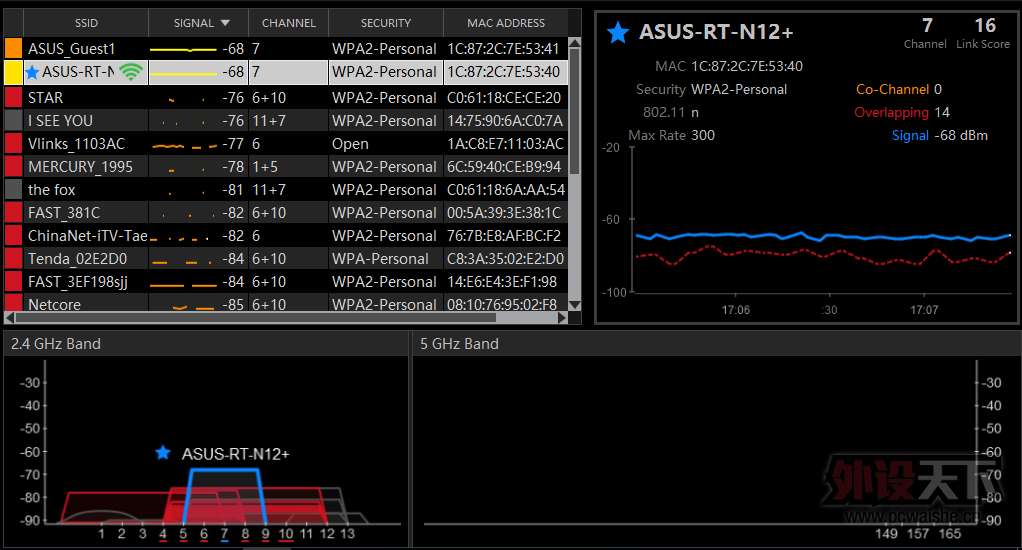
Task: Click the SSID column header
Action: [86, 23]
